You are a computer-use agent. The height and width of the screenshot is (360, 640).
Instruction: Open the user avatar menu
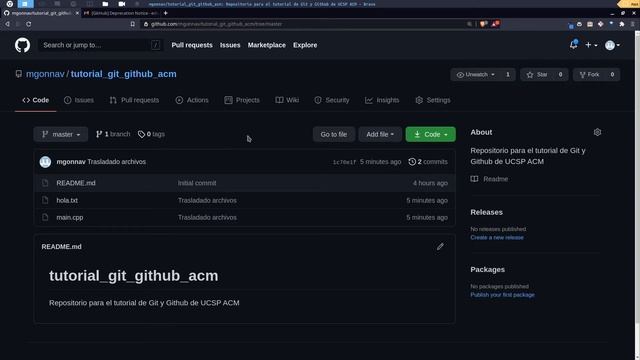pos(612,45)
